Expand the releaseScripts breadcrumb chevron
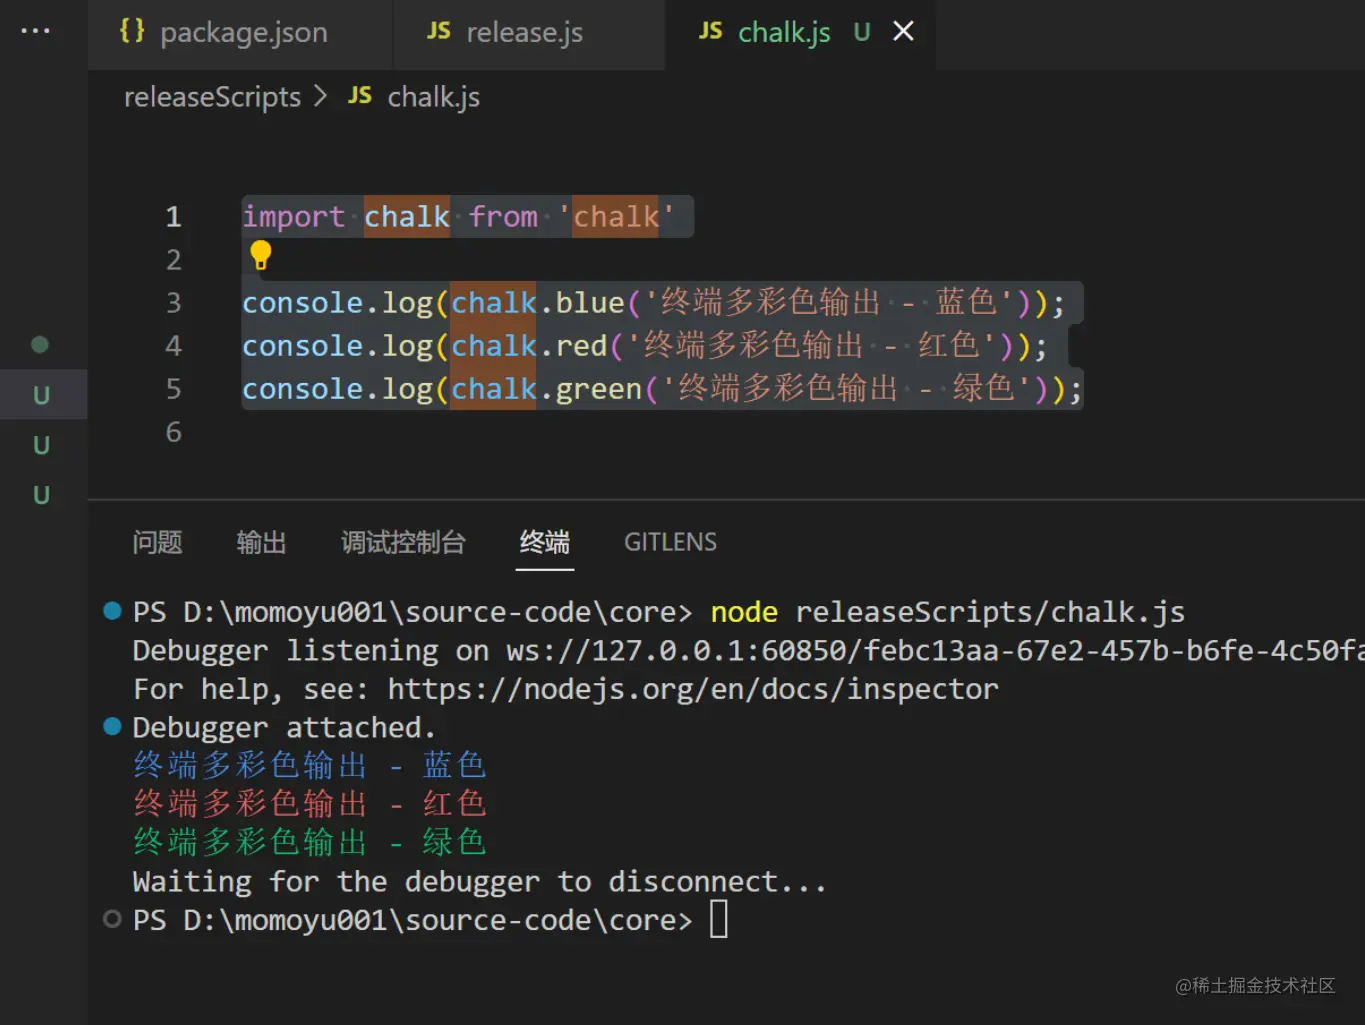The height and width of the screenshot is (1025, 1365). (320, 96)
